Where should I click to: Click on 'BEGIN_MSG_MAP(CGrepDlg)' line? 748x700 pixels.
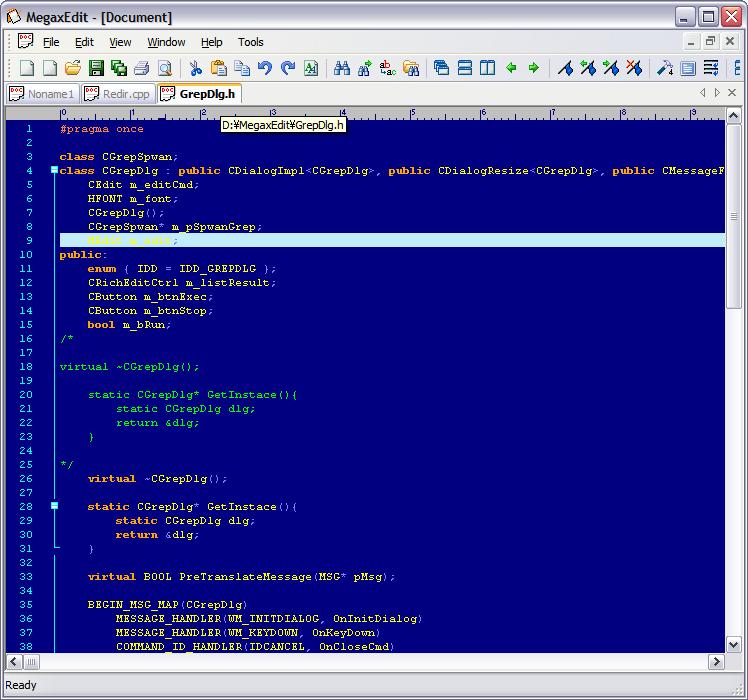click(167, 605)
